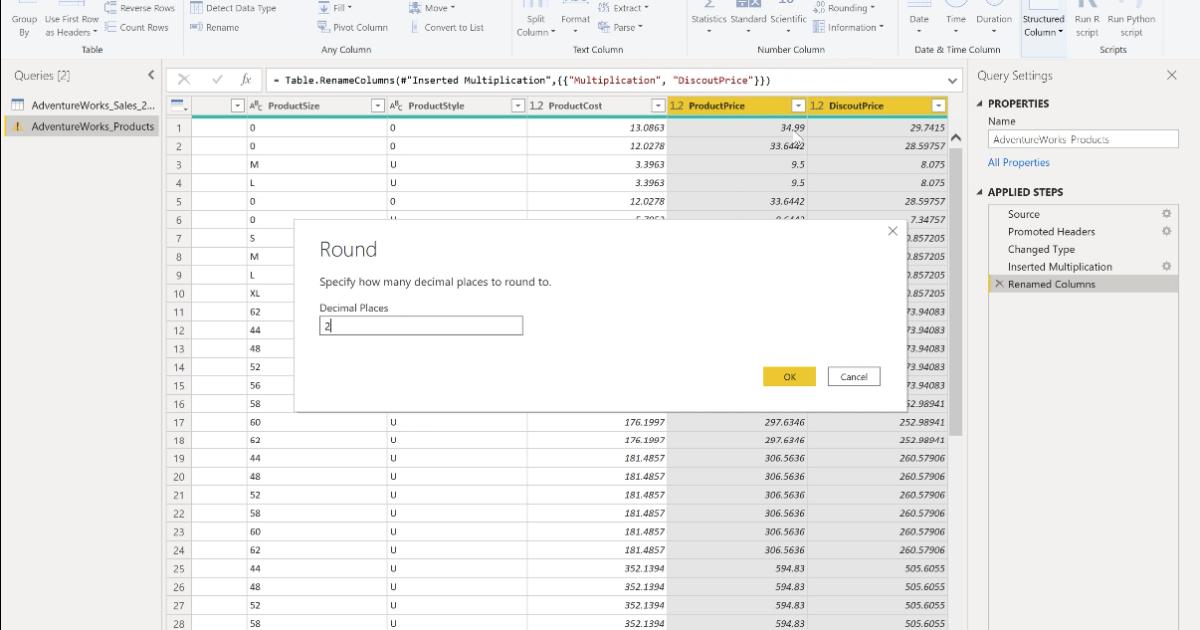Click the Decimal Places input field
1200x630 pixels.
tap(420, 325)
